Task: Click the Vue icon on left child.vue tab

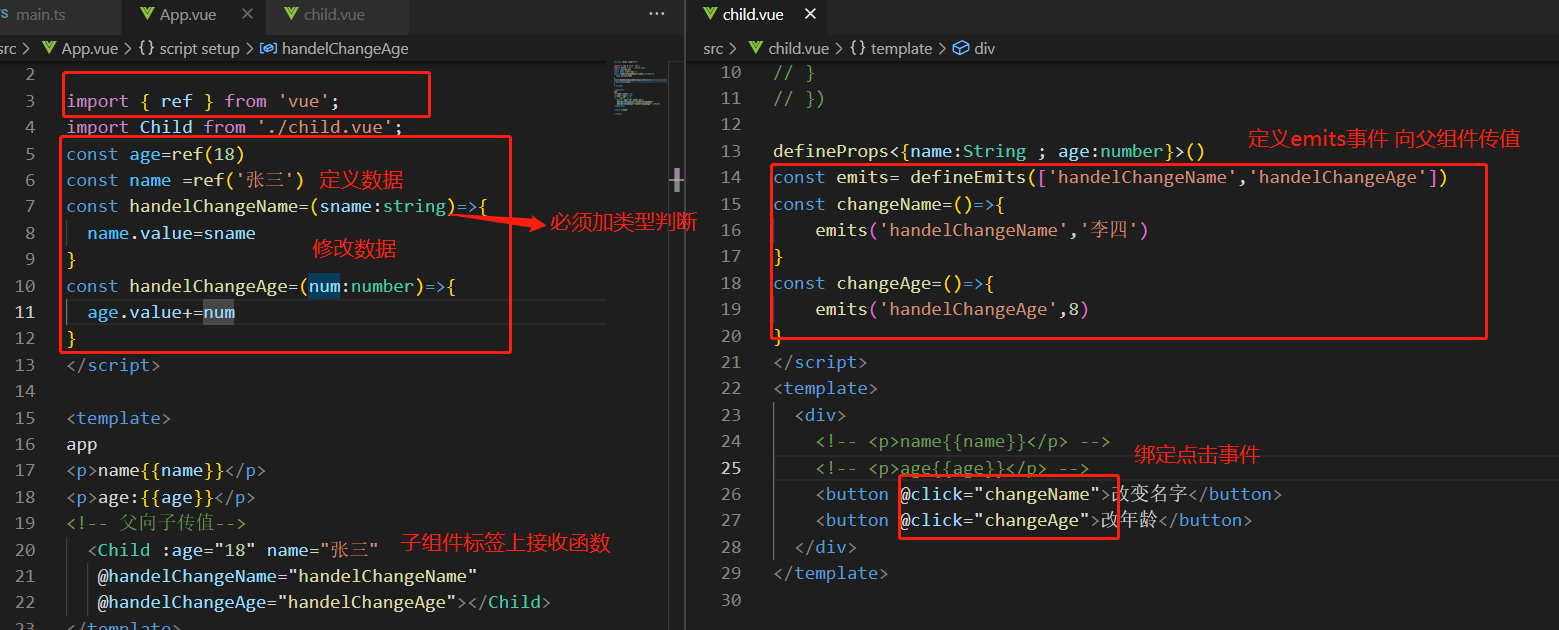Action: [291, 15]
